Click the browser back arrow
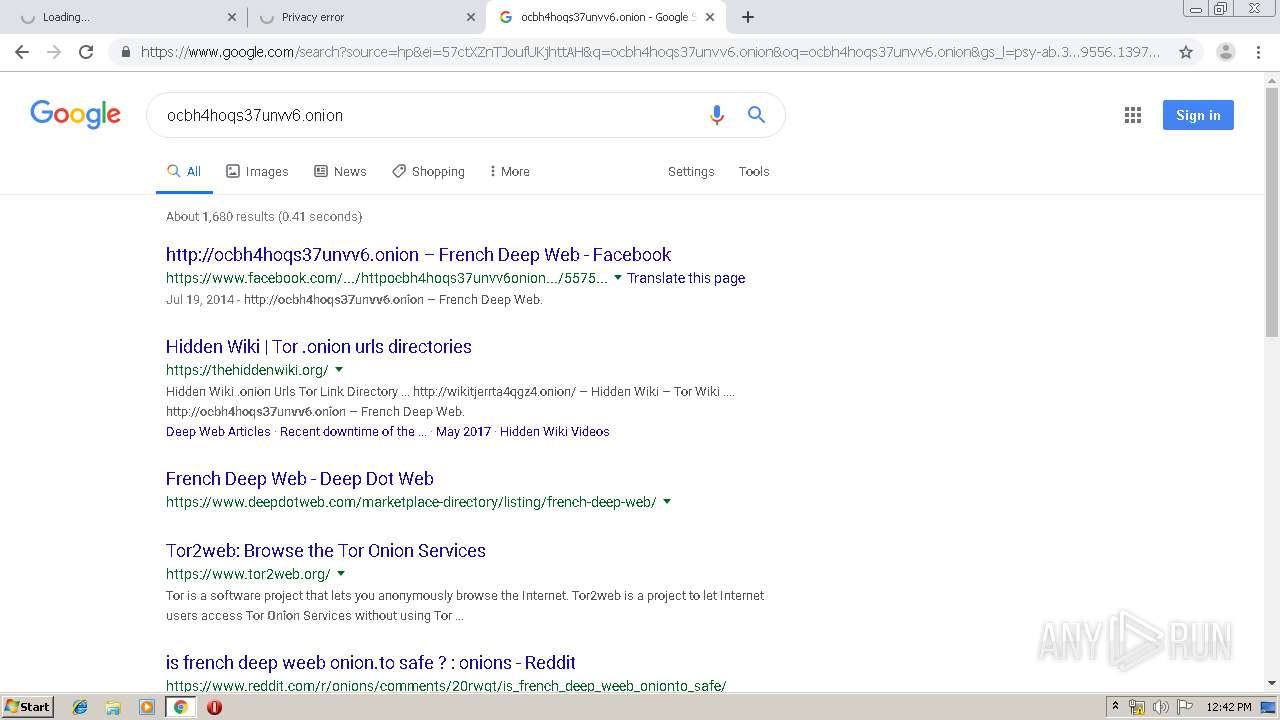The height and width of the screenshot is (720, 1280). [22, 52]
